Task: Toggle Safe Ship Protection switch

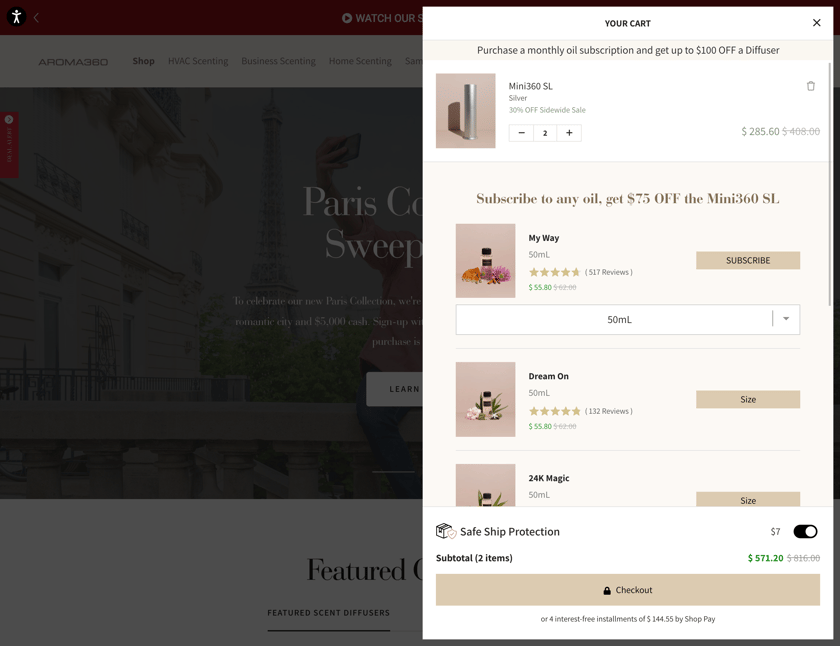Action: [805, 531]
